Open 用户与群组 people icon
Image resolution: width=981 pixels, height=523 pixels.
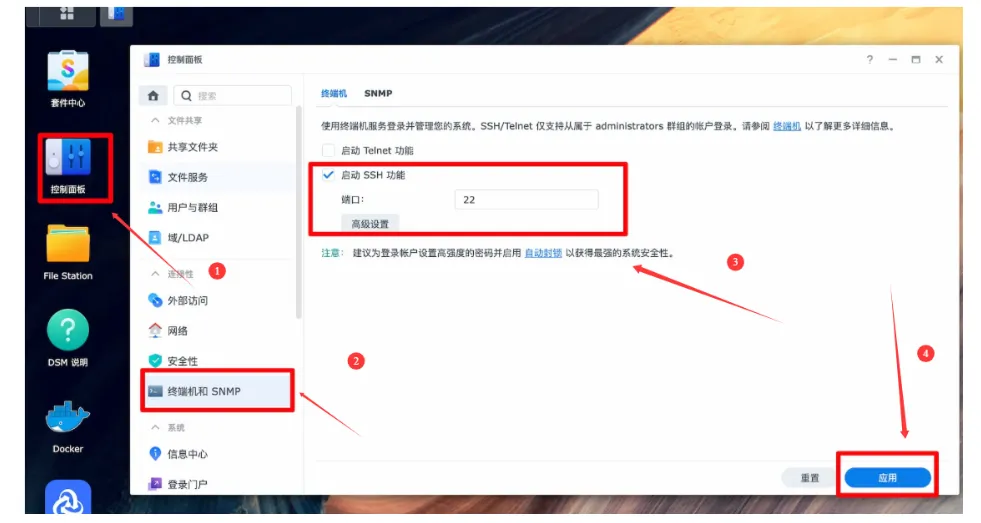[x=155, y=207]
